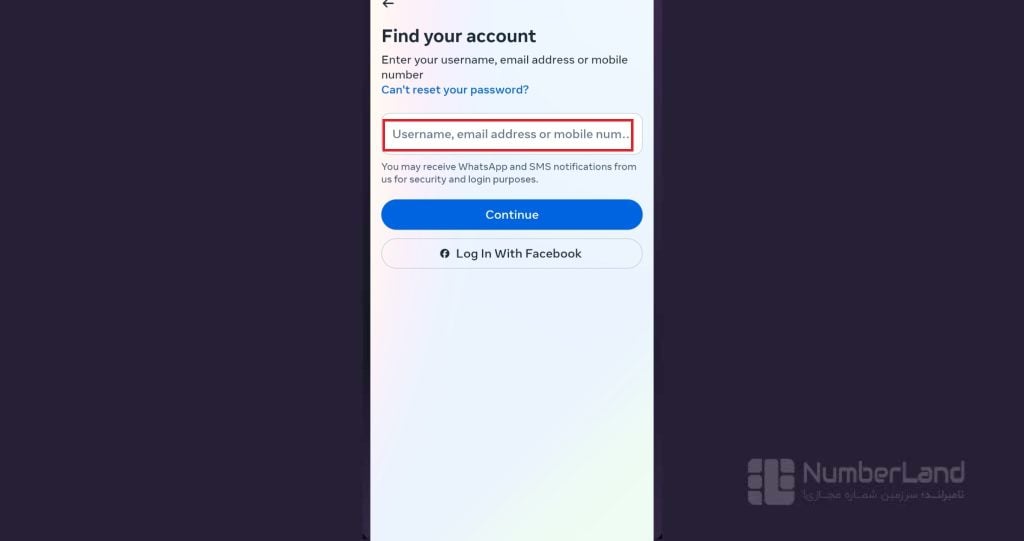Click the placeholder text inside the red box
1024x541 pixels.
tap(511, 135)
